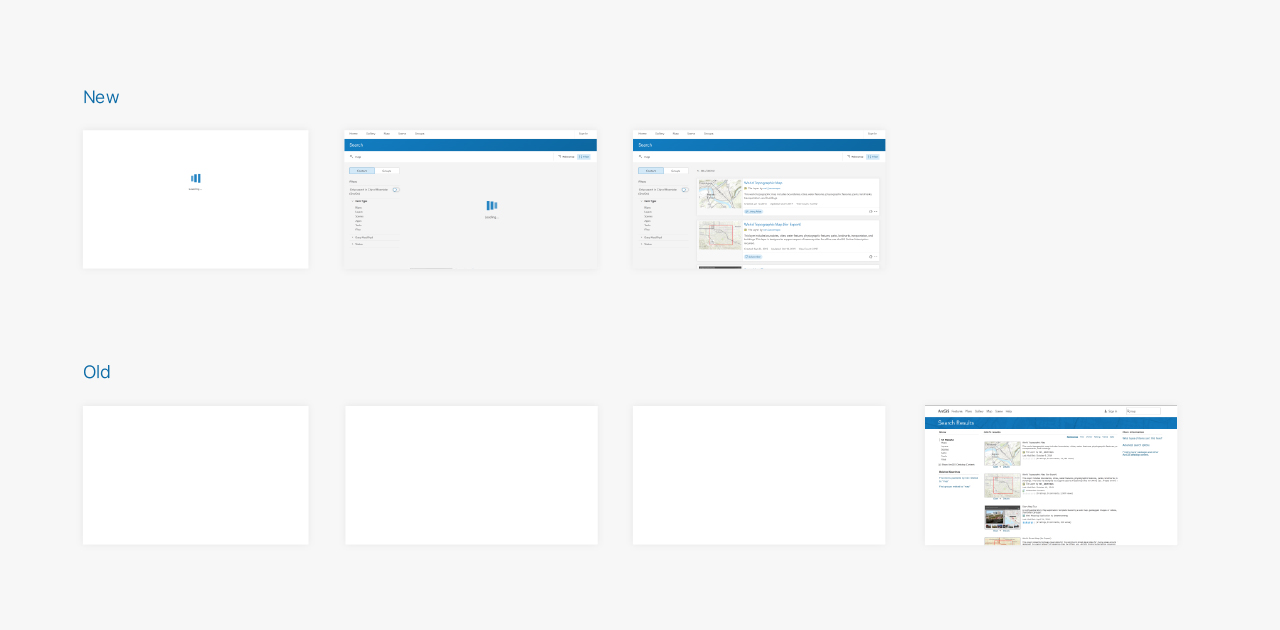Click Sign In in the New results frame
The image size is (1280, 630).
click(x=872, y=133)
